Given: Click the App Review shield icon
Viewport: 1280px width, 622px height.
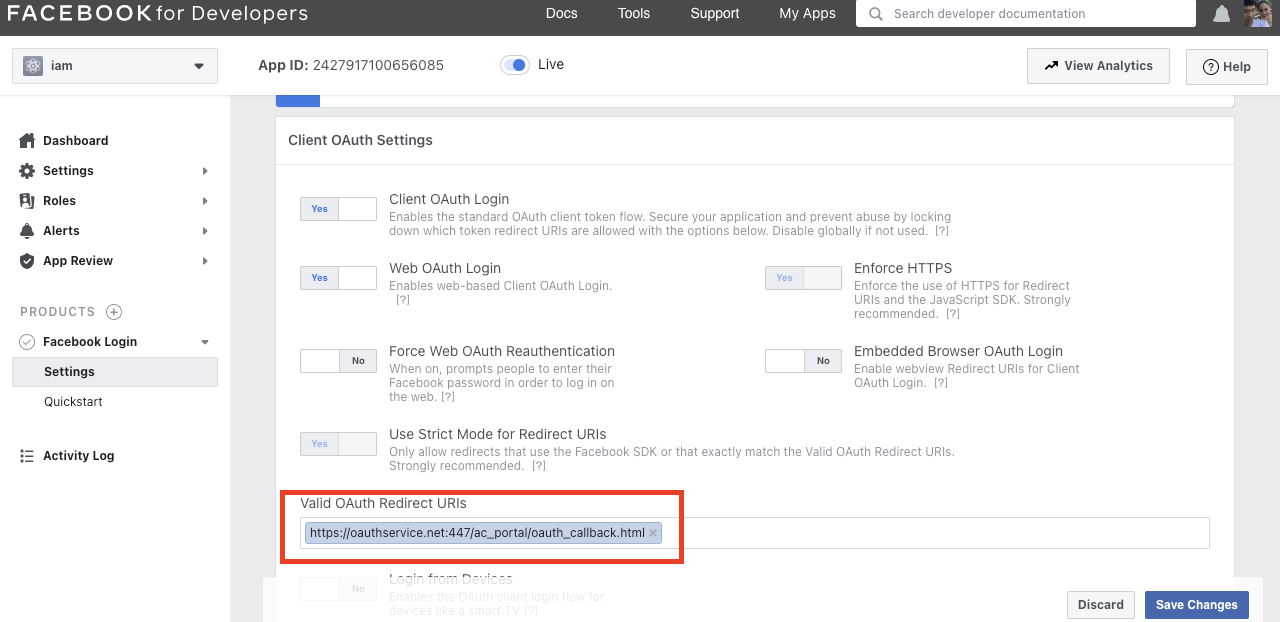Looking at the screenshot, I should (x=27, y=260).
